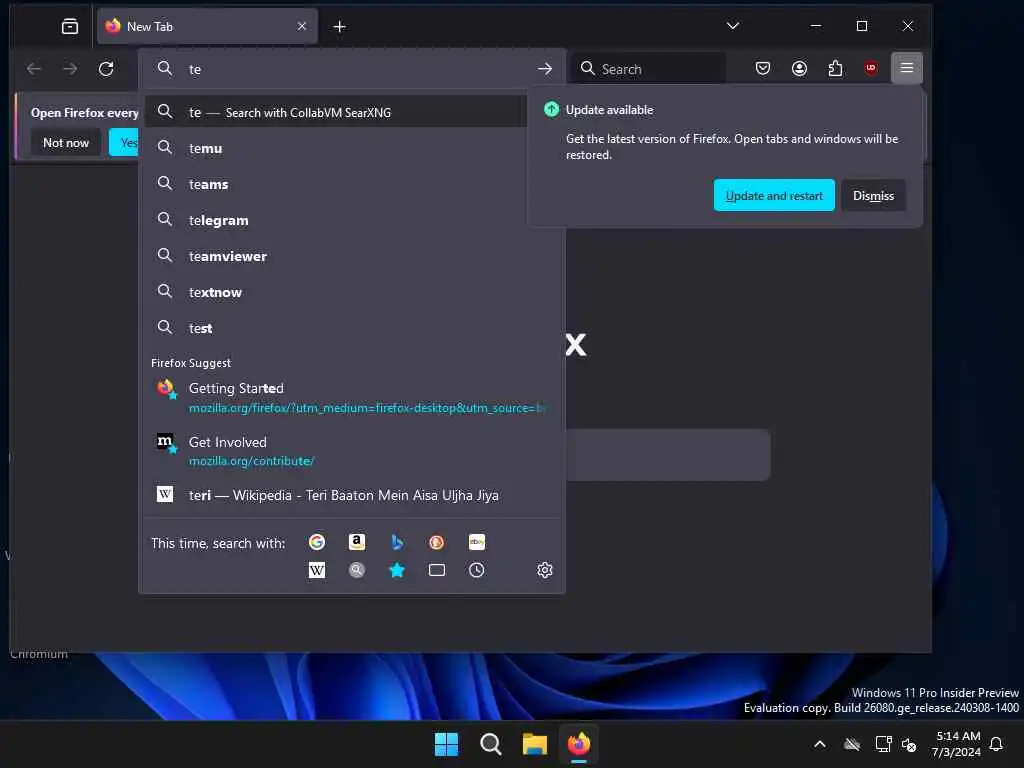Click the network tray icon
The width and height of the screenshot is (1024, 768).
click(883, 744)
